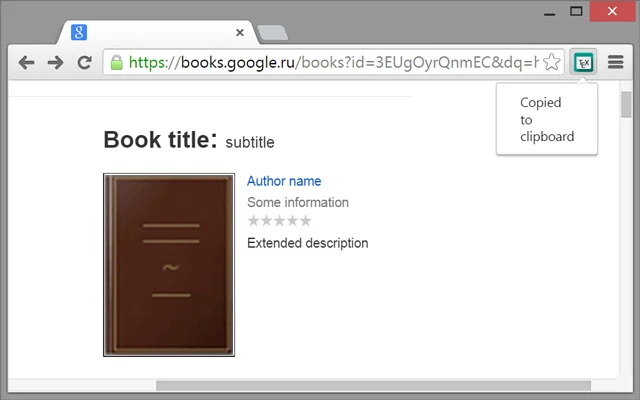Screen dimensions: 640x400
Task: Go forward with the forward arrow
Action: [55, 62]
